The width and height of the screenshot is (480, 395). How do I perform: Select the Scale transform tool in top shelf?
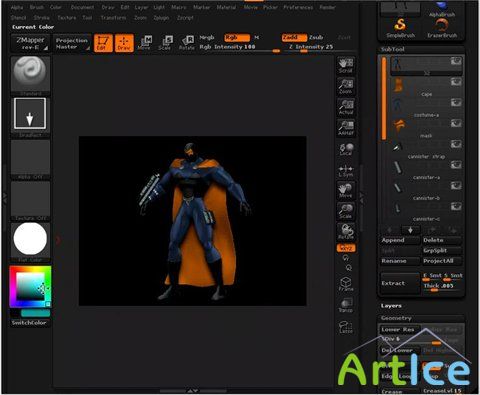pos(165,43)
